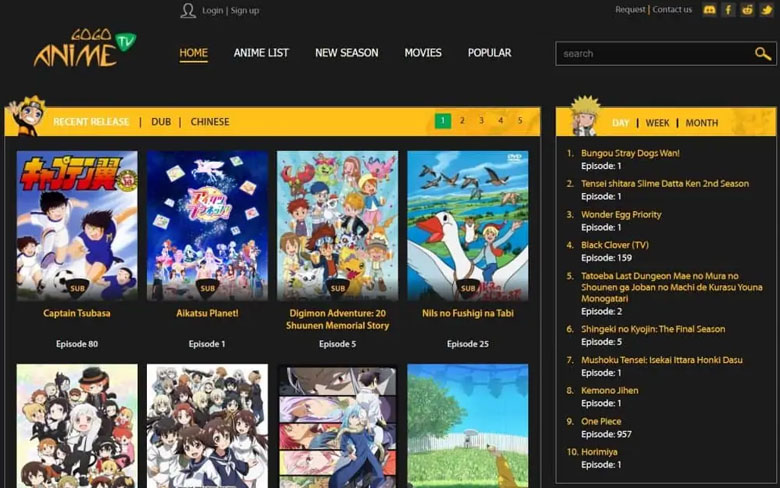Click Episode 80 under Captain Tsubasa
Screen dimensions: 780x488
click(x=77, y=344)
